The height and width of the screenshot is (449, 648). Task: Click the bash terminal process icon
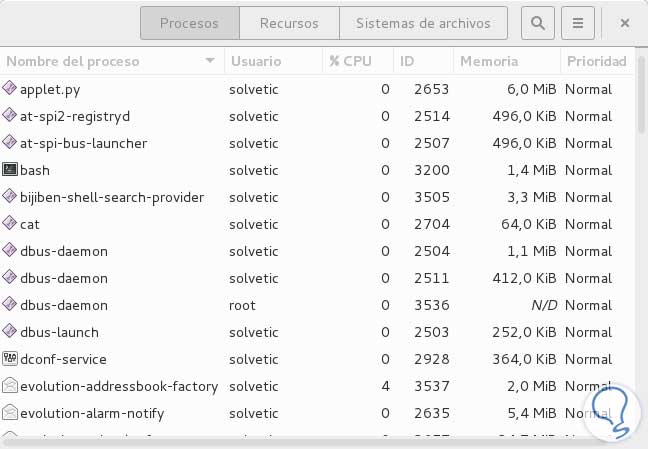(x=10, y=170)
